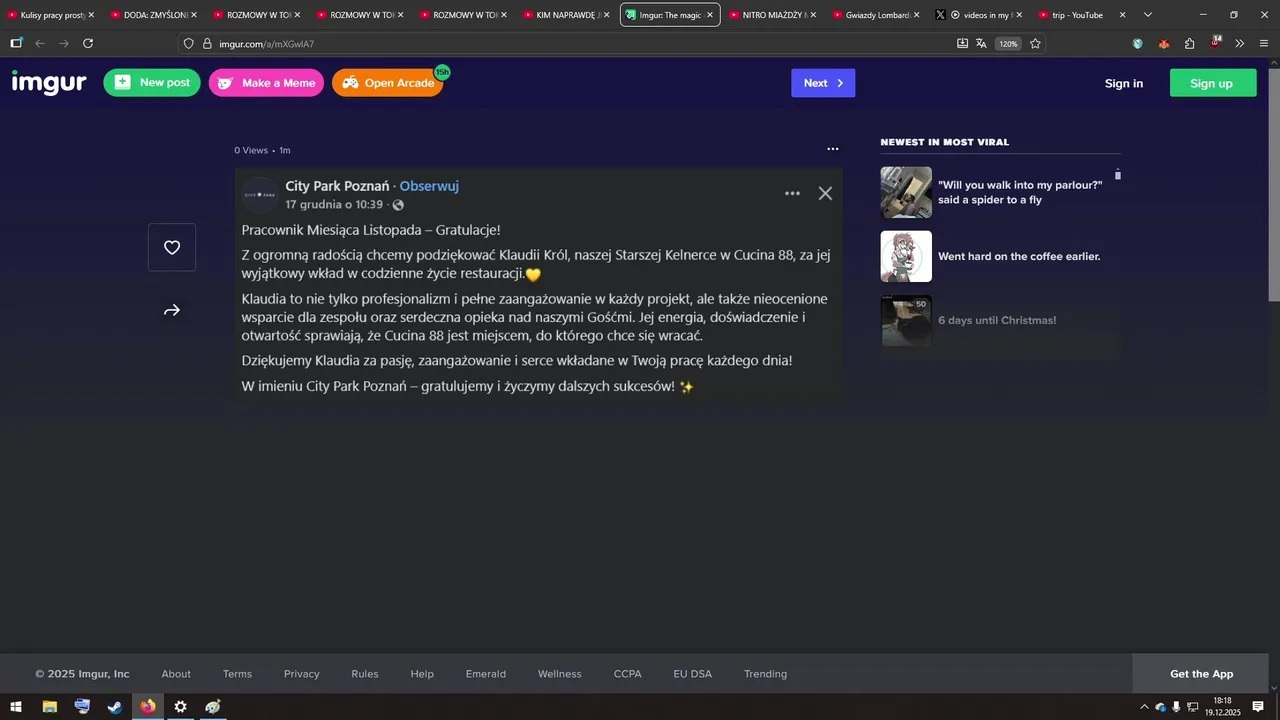1280x720 pixels.
Task: Switch to the Kulisy pracy prostyt tab
Action: pos(51,15)
